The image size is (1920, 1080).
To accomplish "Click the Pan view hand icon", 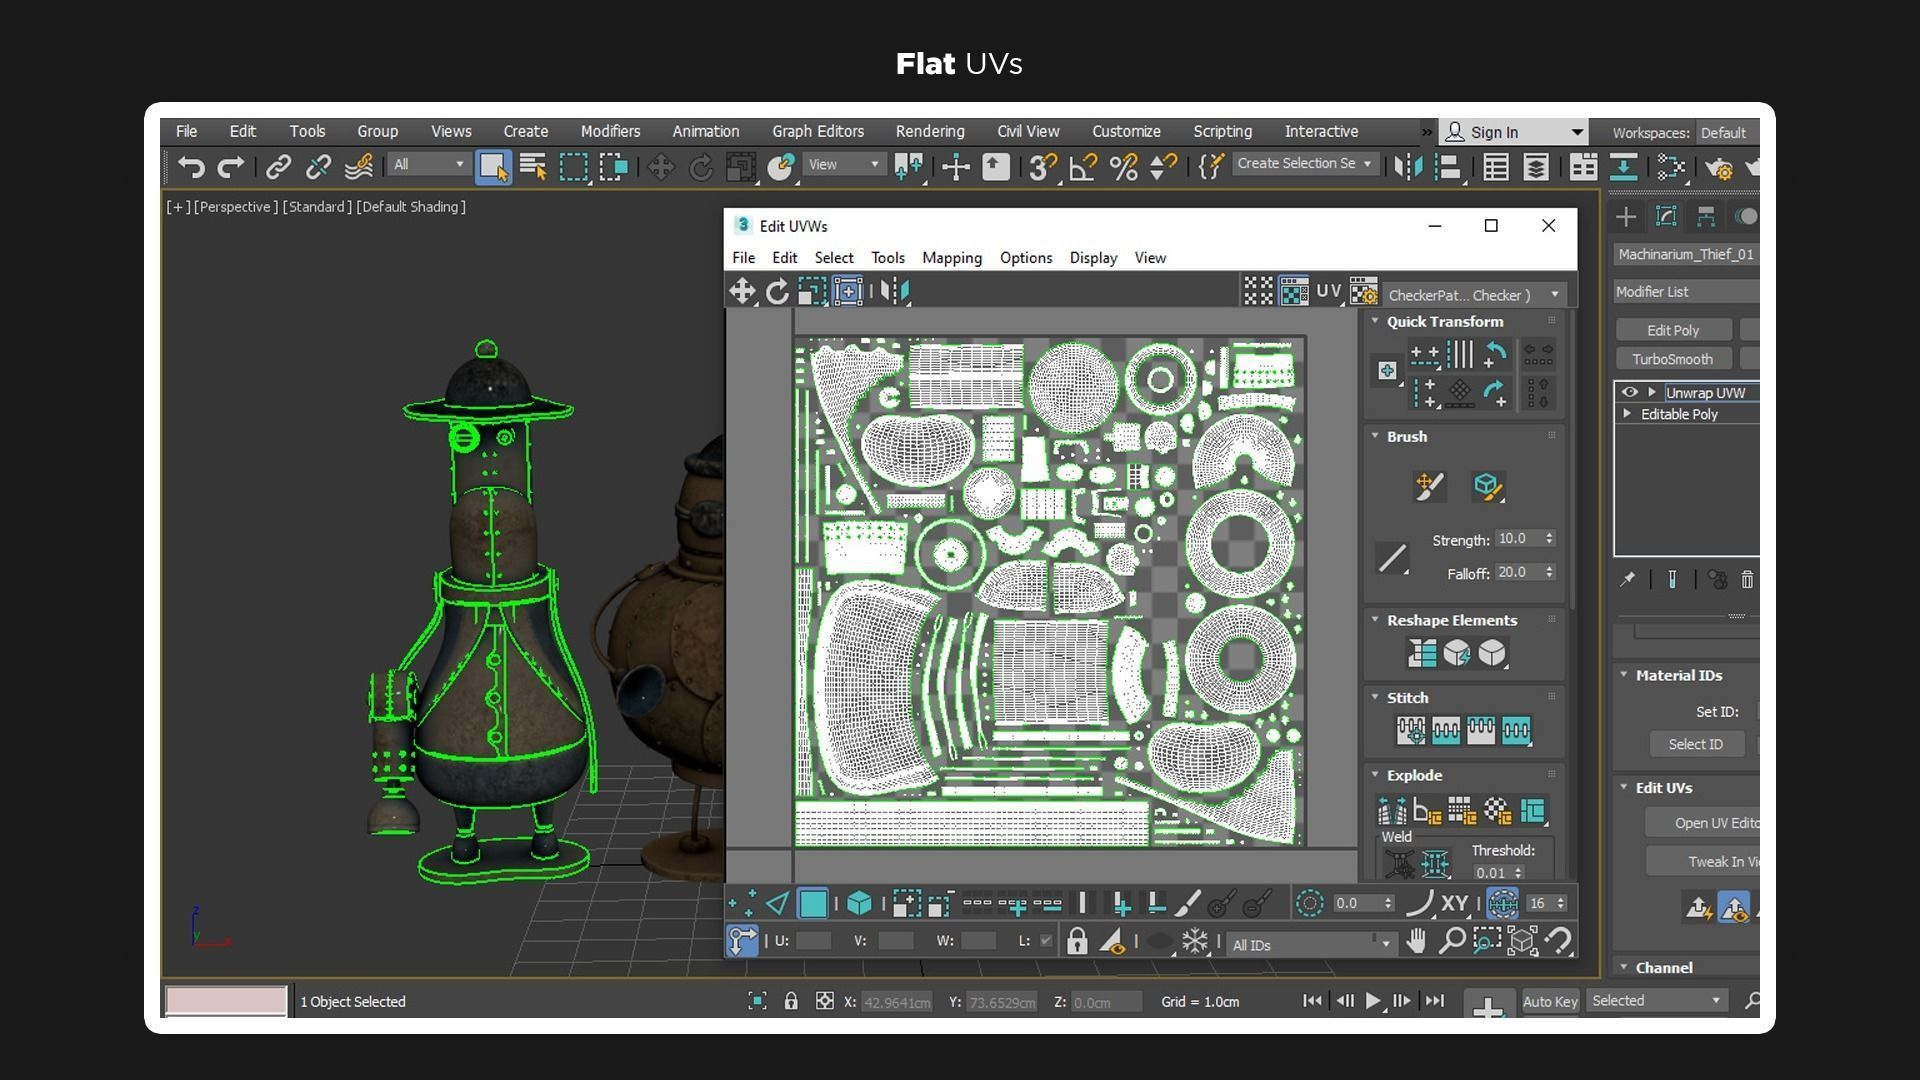I will tap(1416, 941).
